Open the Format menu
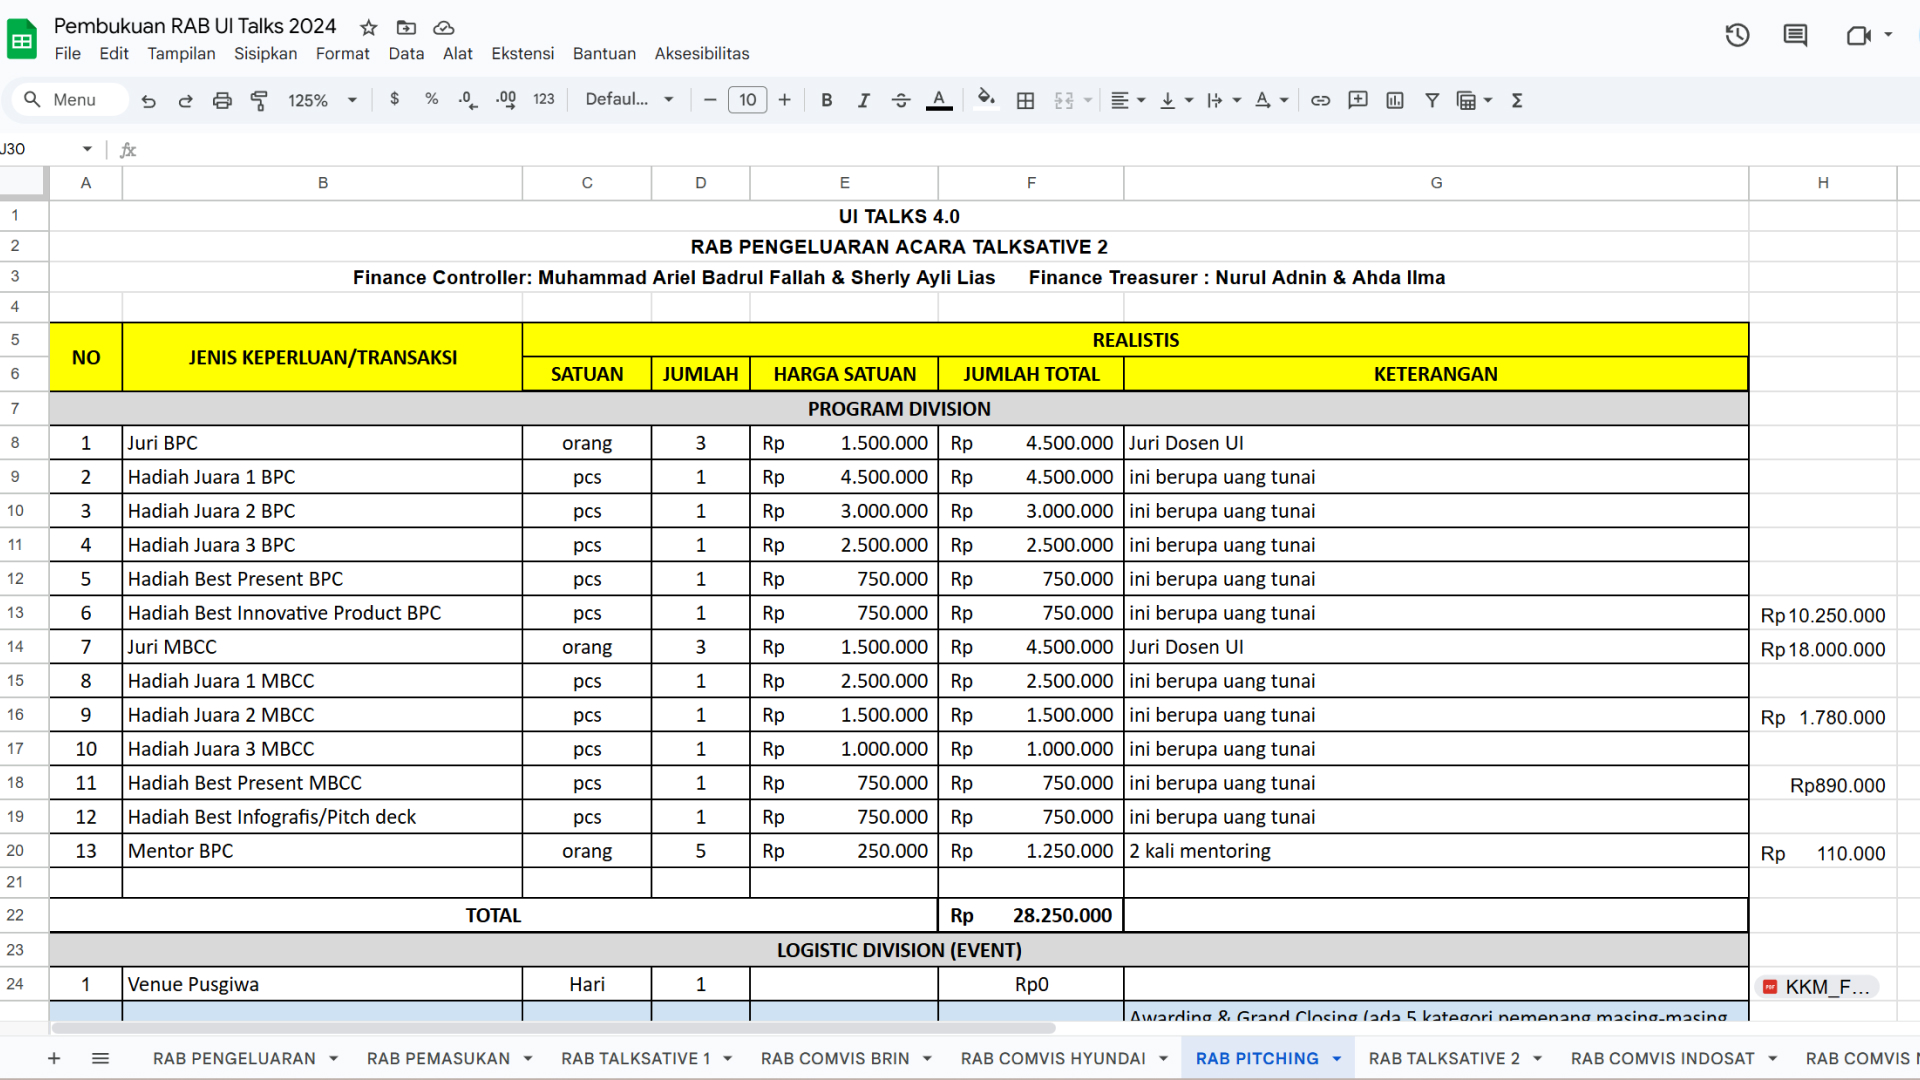This screenshot has height=1080, width=1920. [343, 53]
